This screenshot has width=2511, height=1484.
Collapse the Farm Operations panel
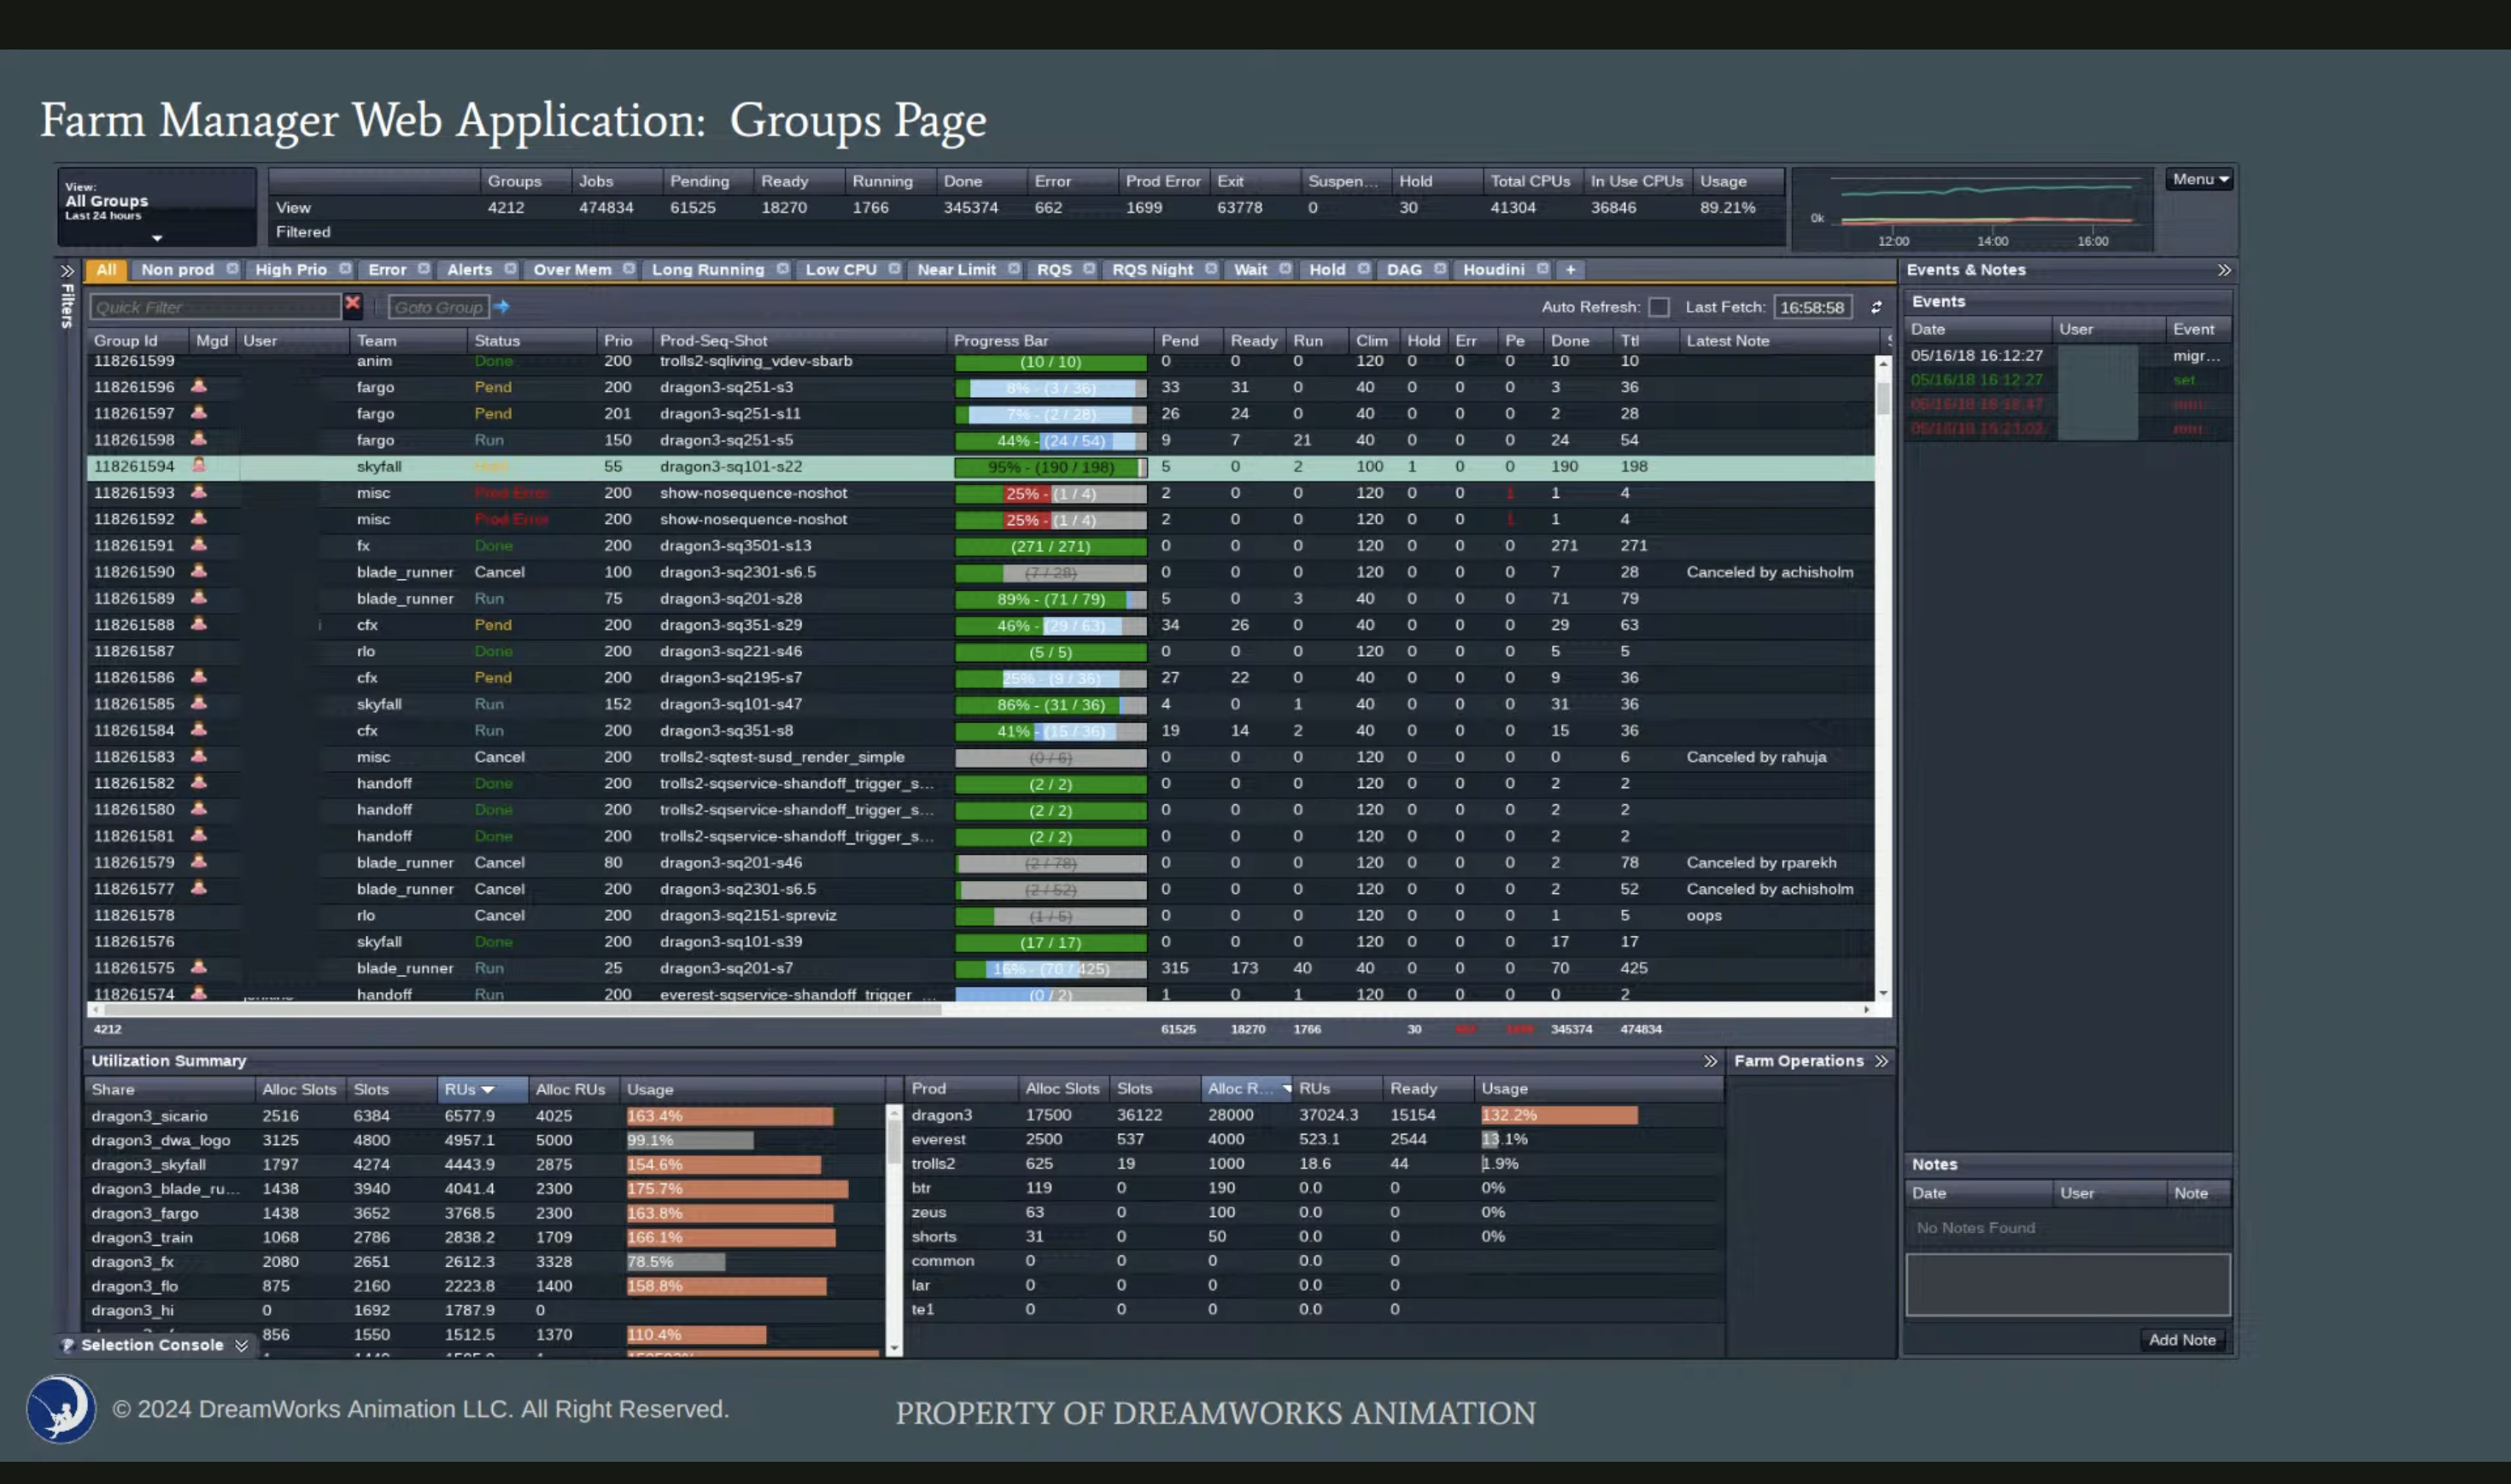point(1882,1061)
